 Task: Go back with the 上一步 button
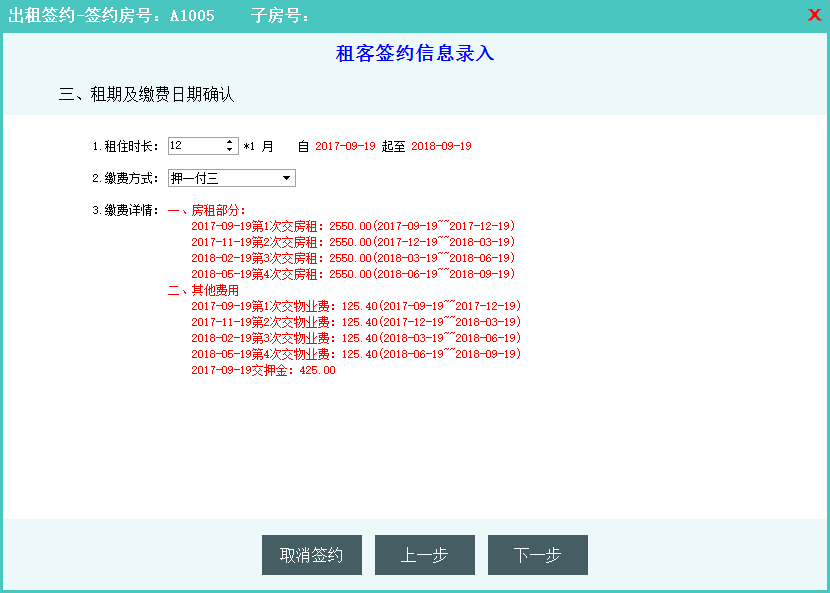pyautogui.click(x=424, y=555)
